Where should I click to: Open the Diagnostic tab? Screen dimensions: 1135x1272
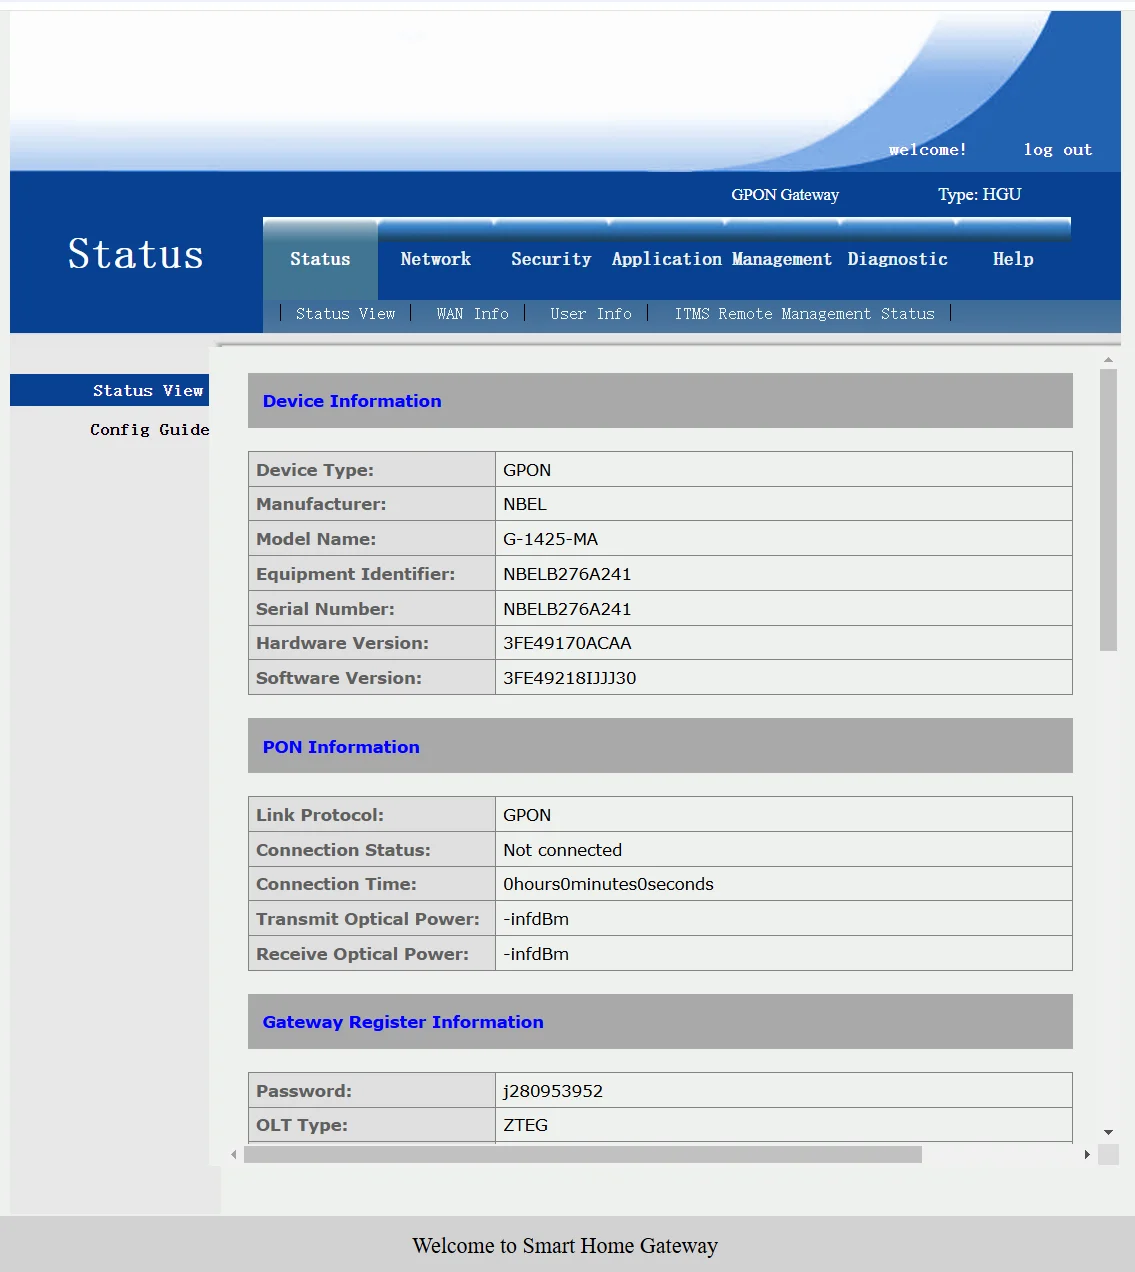tap(897, 259)
